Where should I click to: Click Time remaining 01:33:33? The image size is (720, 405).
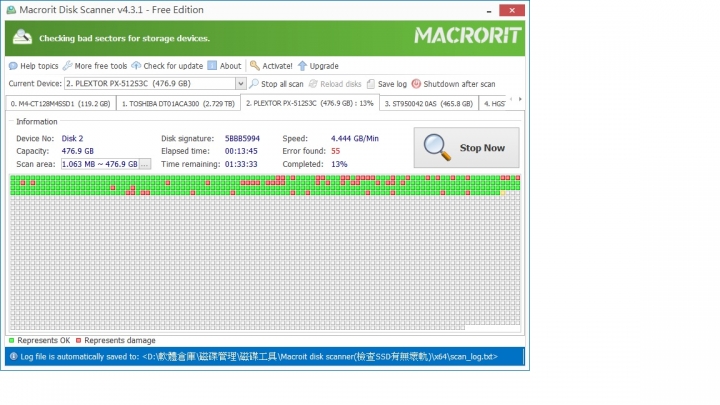tap(241, 164)
